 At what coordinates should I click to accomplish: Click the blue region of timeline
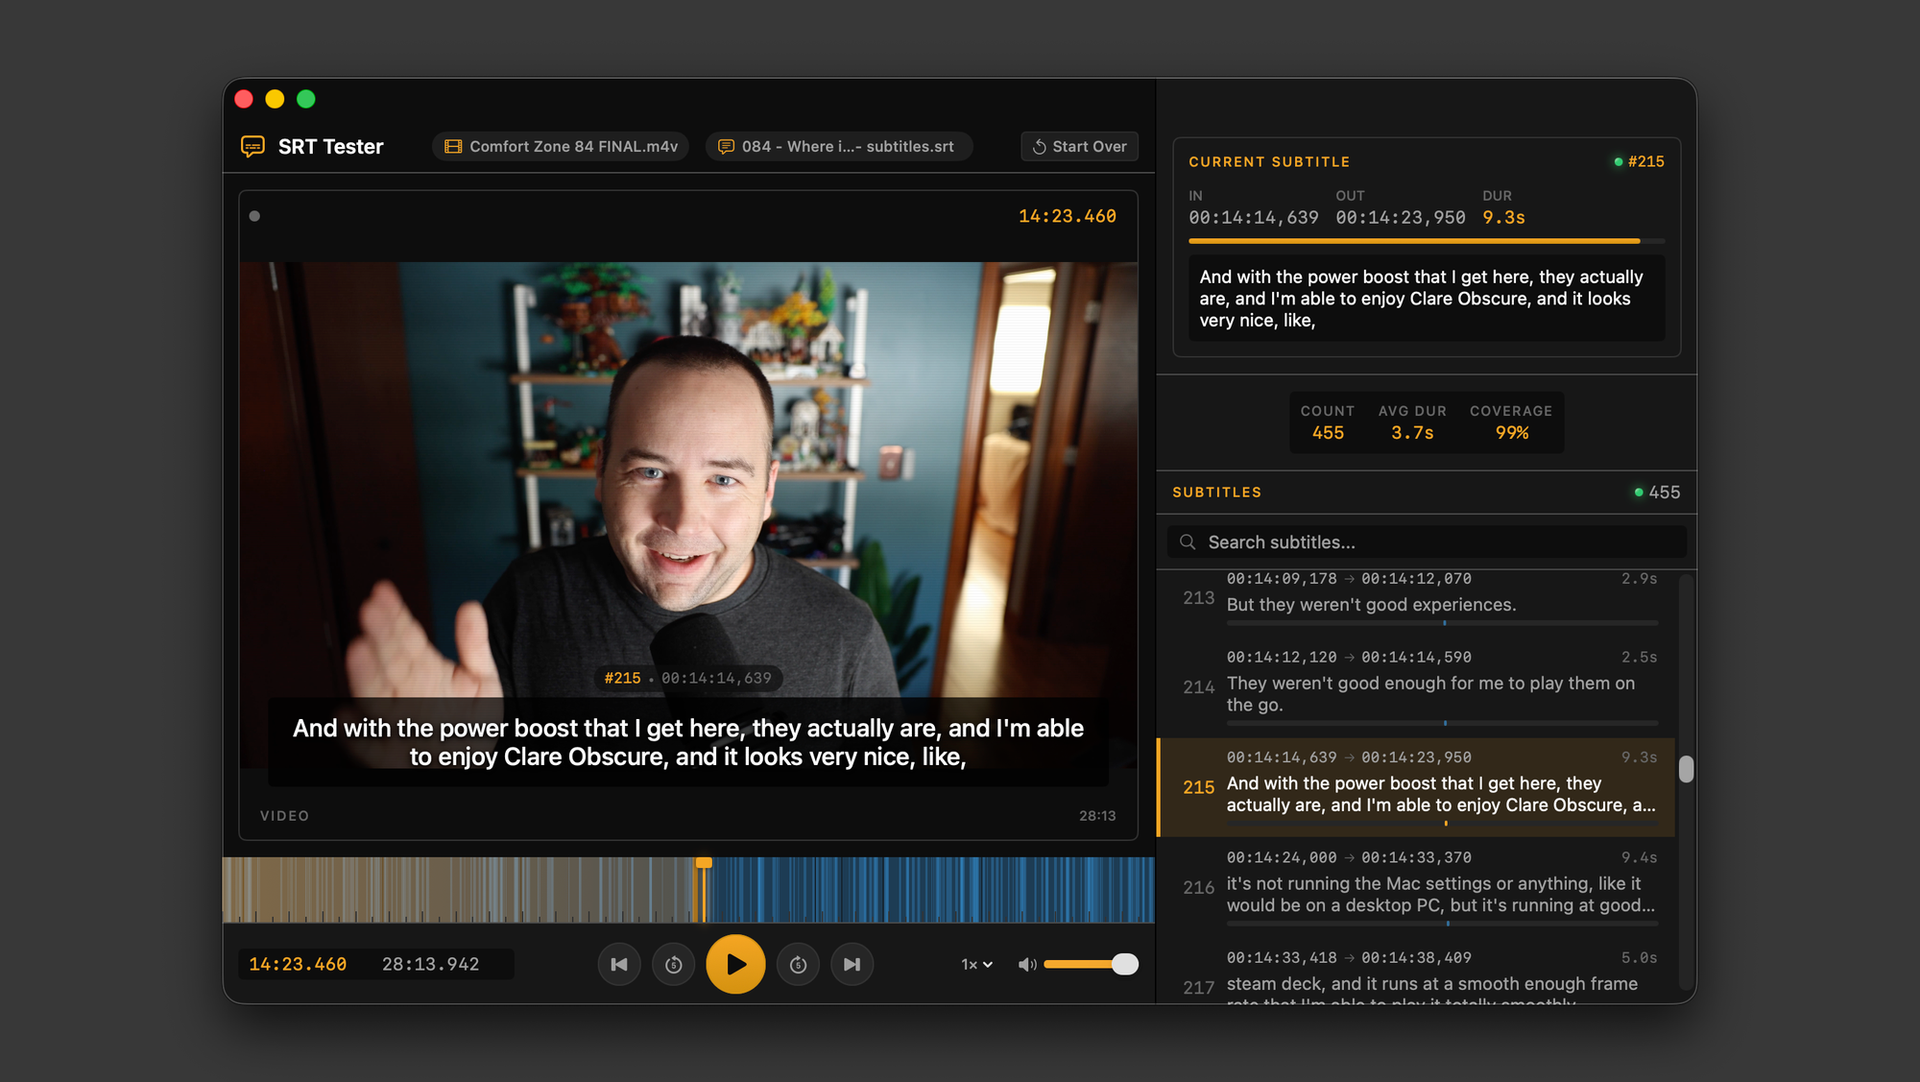pyautogui.click(x=930, y=890)
